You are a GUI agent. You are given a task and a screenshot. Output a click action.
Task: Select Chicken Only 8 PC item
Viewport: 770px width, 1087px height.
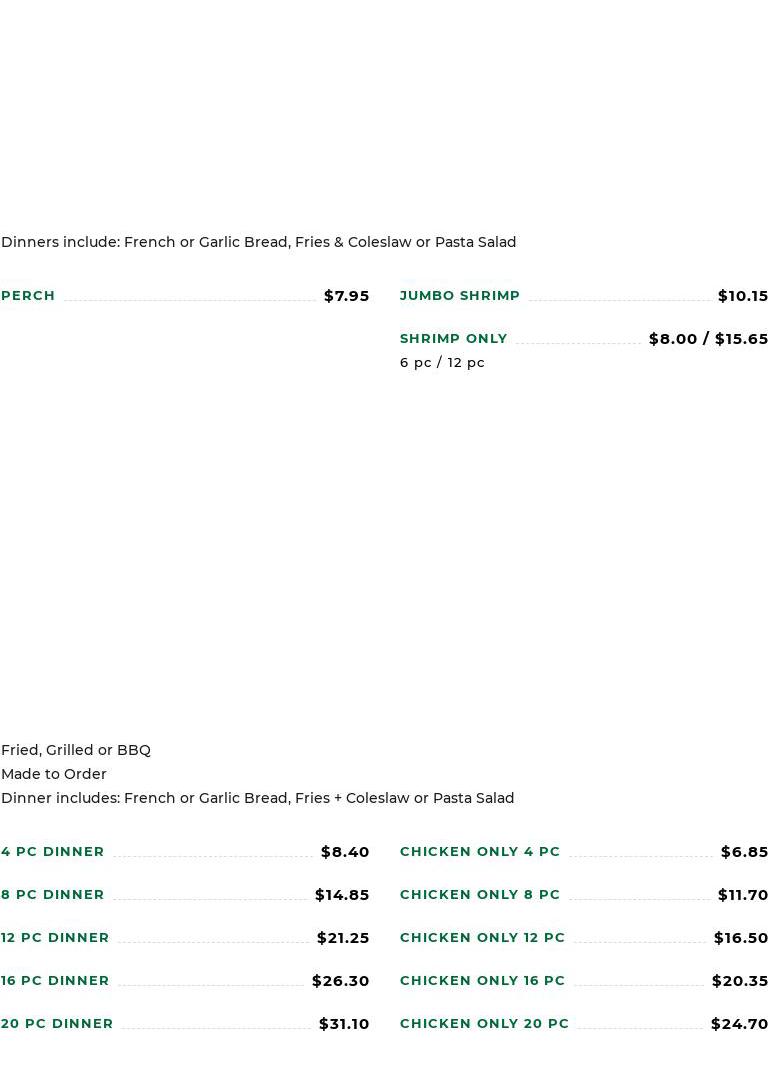[480, 895]
